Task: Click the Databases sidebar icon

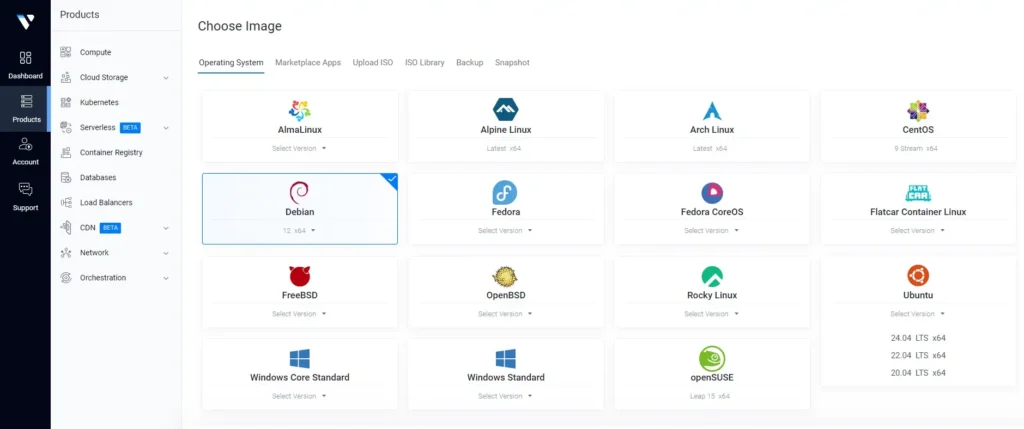Action: [66, 178]
